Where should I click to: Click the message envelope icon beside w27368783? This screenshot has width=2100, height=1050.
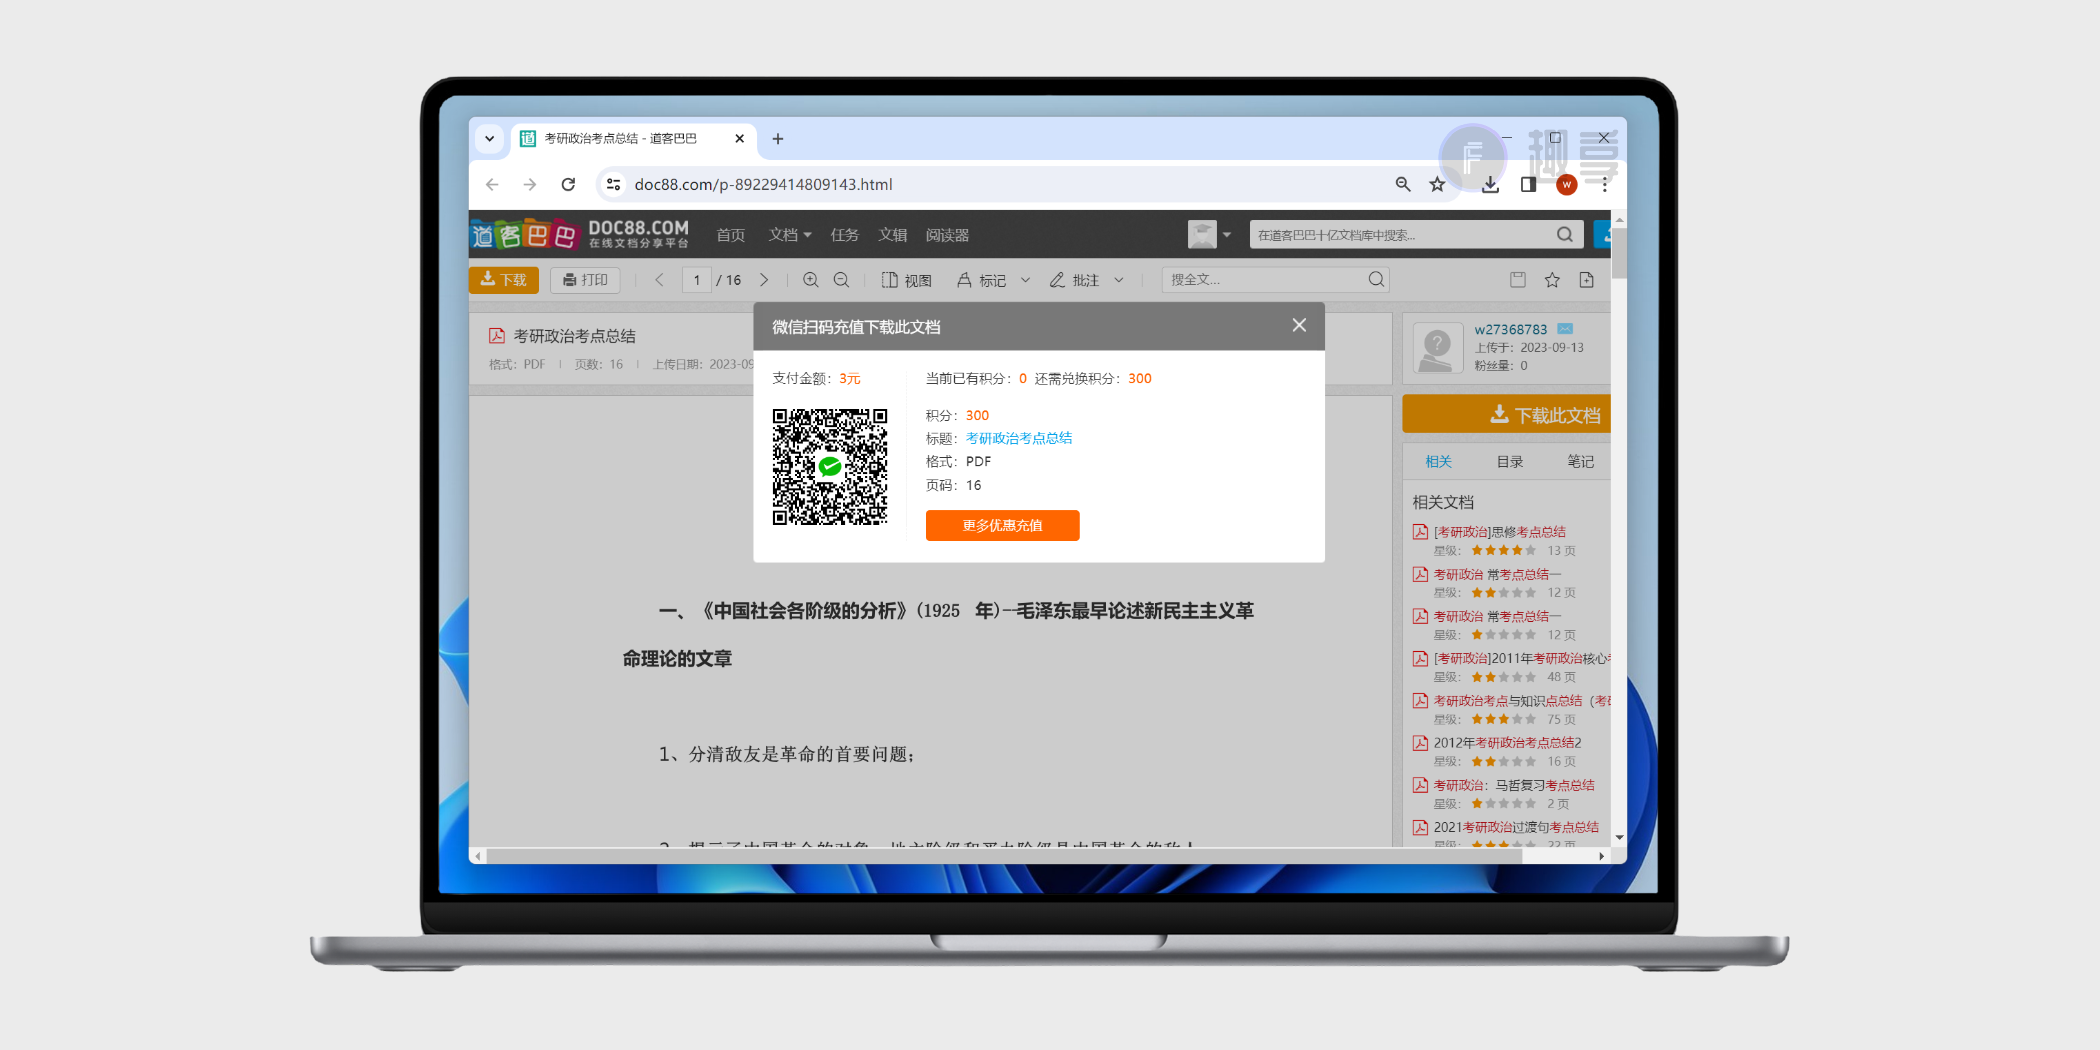coord(1565,329)
